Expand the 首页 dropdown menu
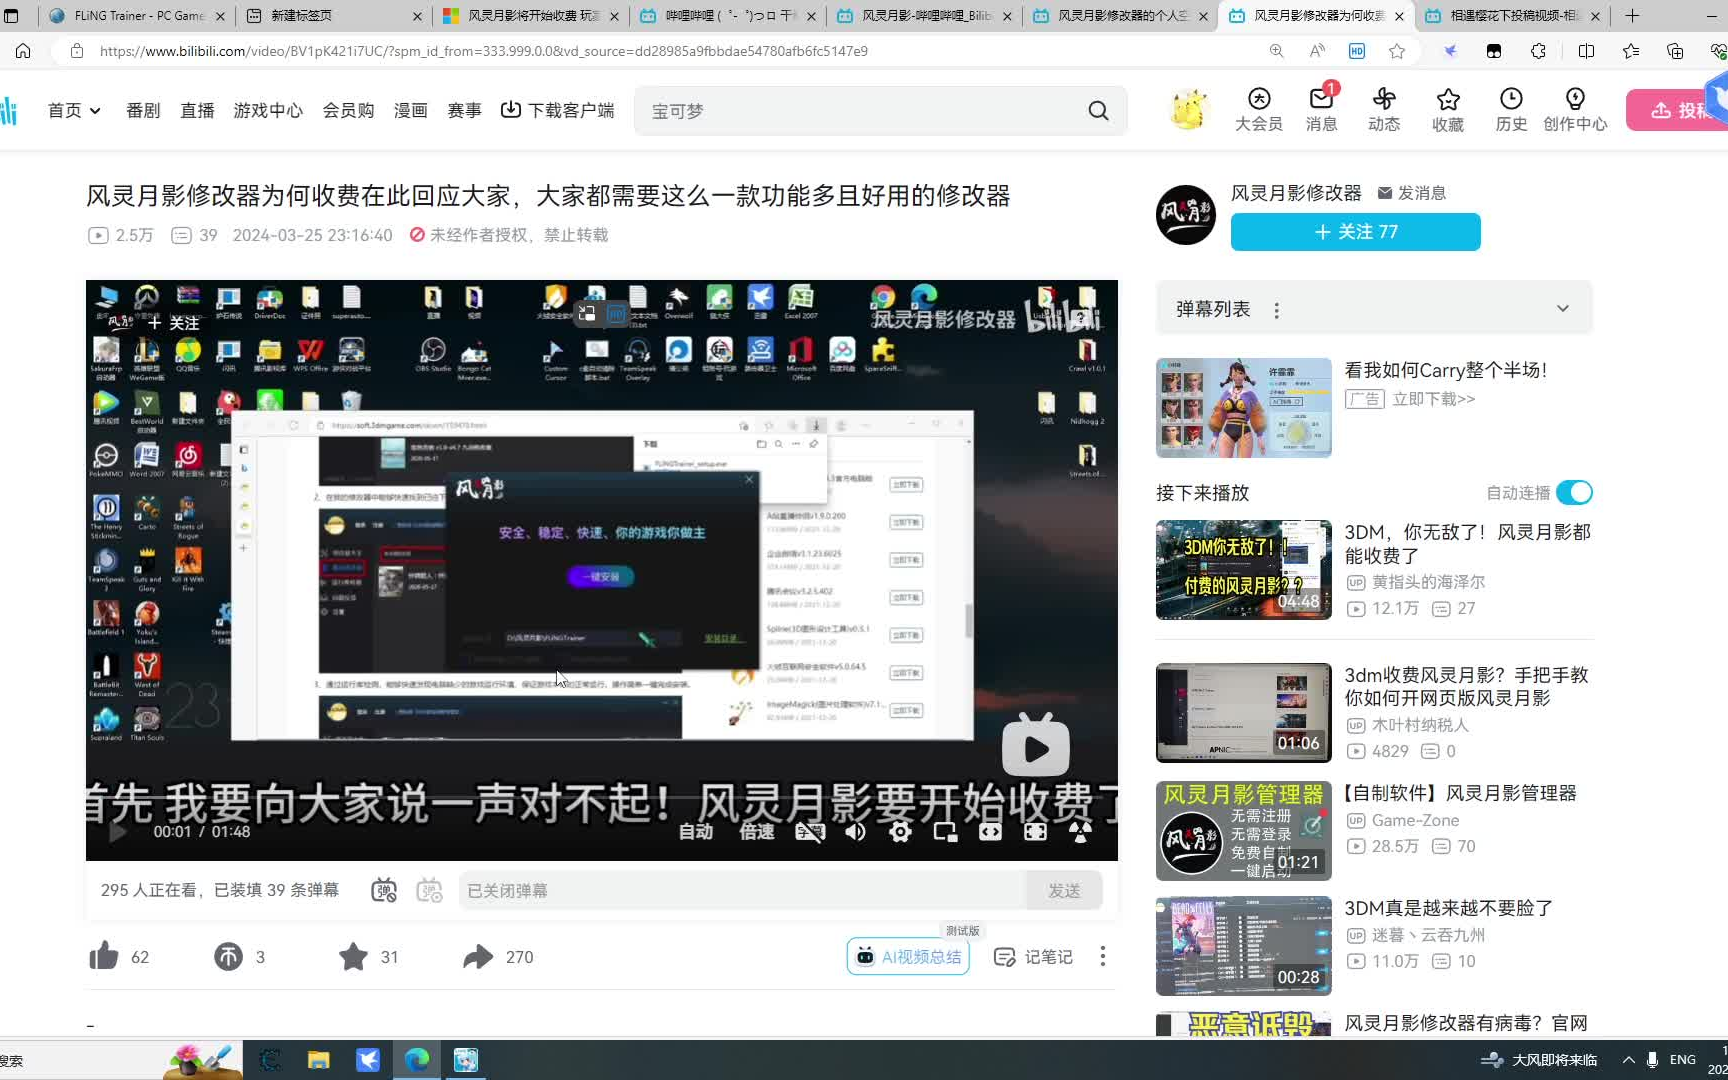Screen dimensions: 1728x1080 pos(74,110)
